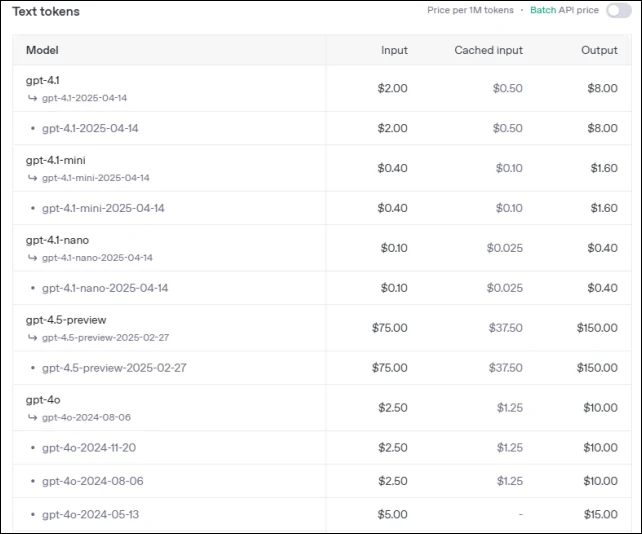Click the gpt-4.5-preview-2025-02-27 alias under gpt-4.5-preview heading
642x534 pixels.
tap(105, 337)
